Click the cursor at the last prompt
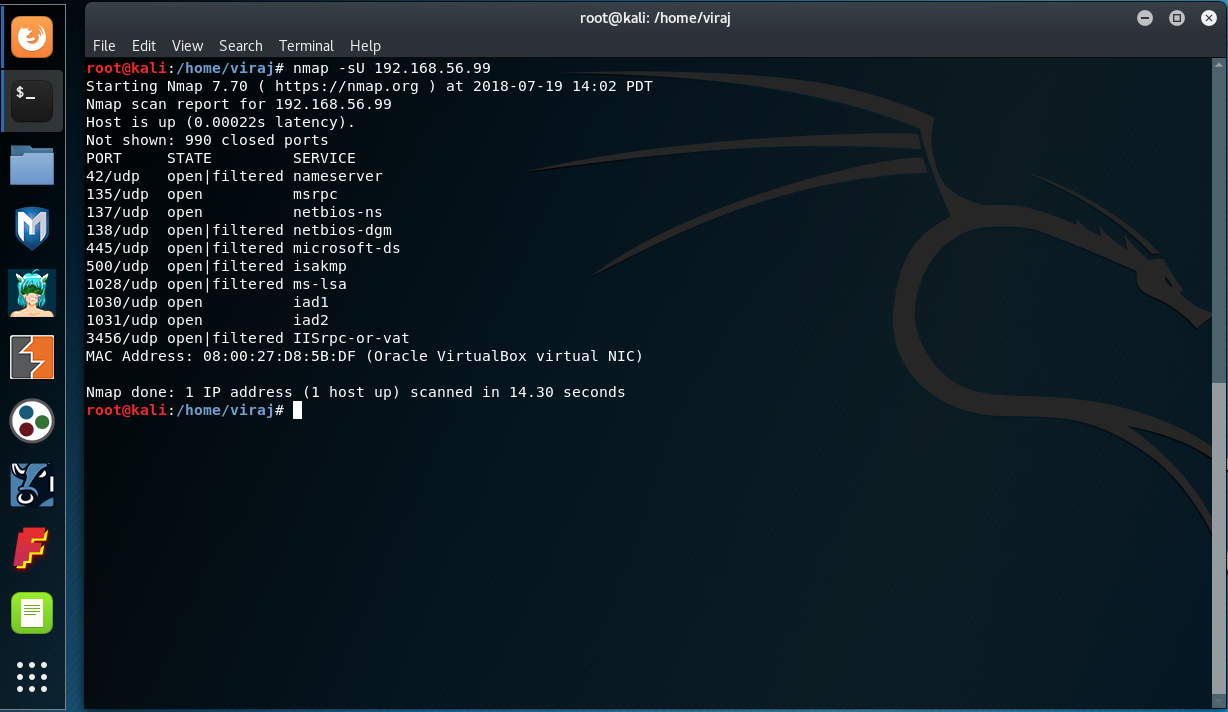The width and height of the screenshot is (1228, 712). (x=297, y=410)
